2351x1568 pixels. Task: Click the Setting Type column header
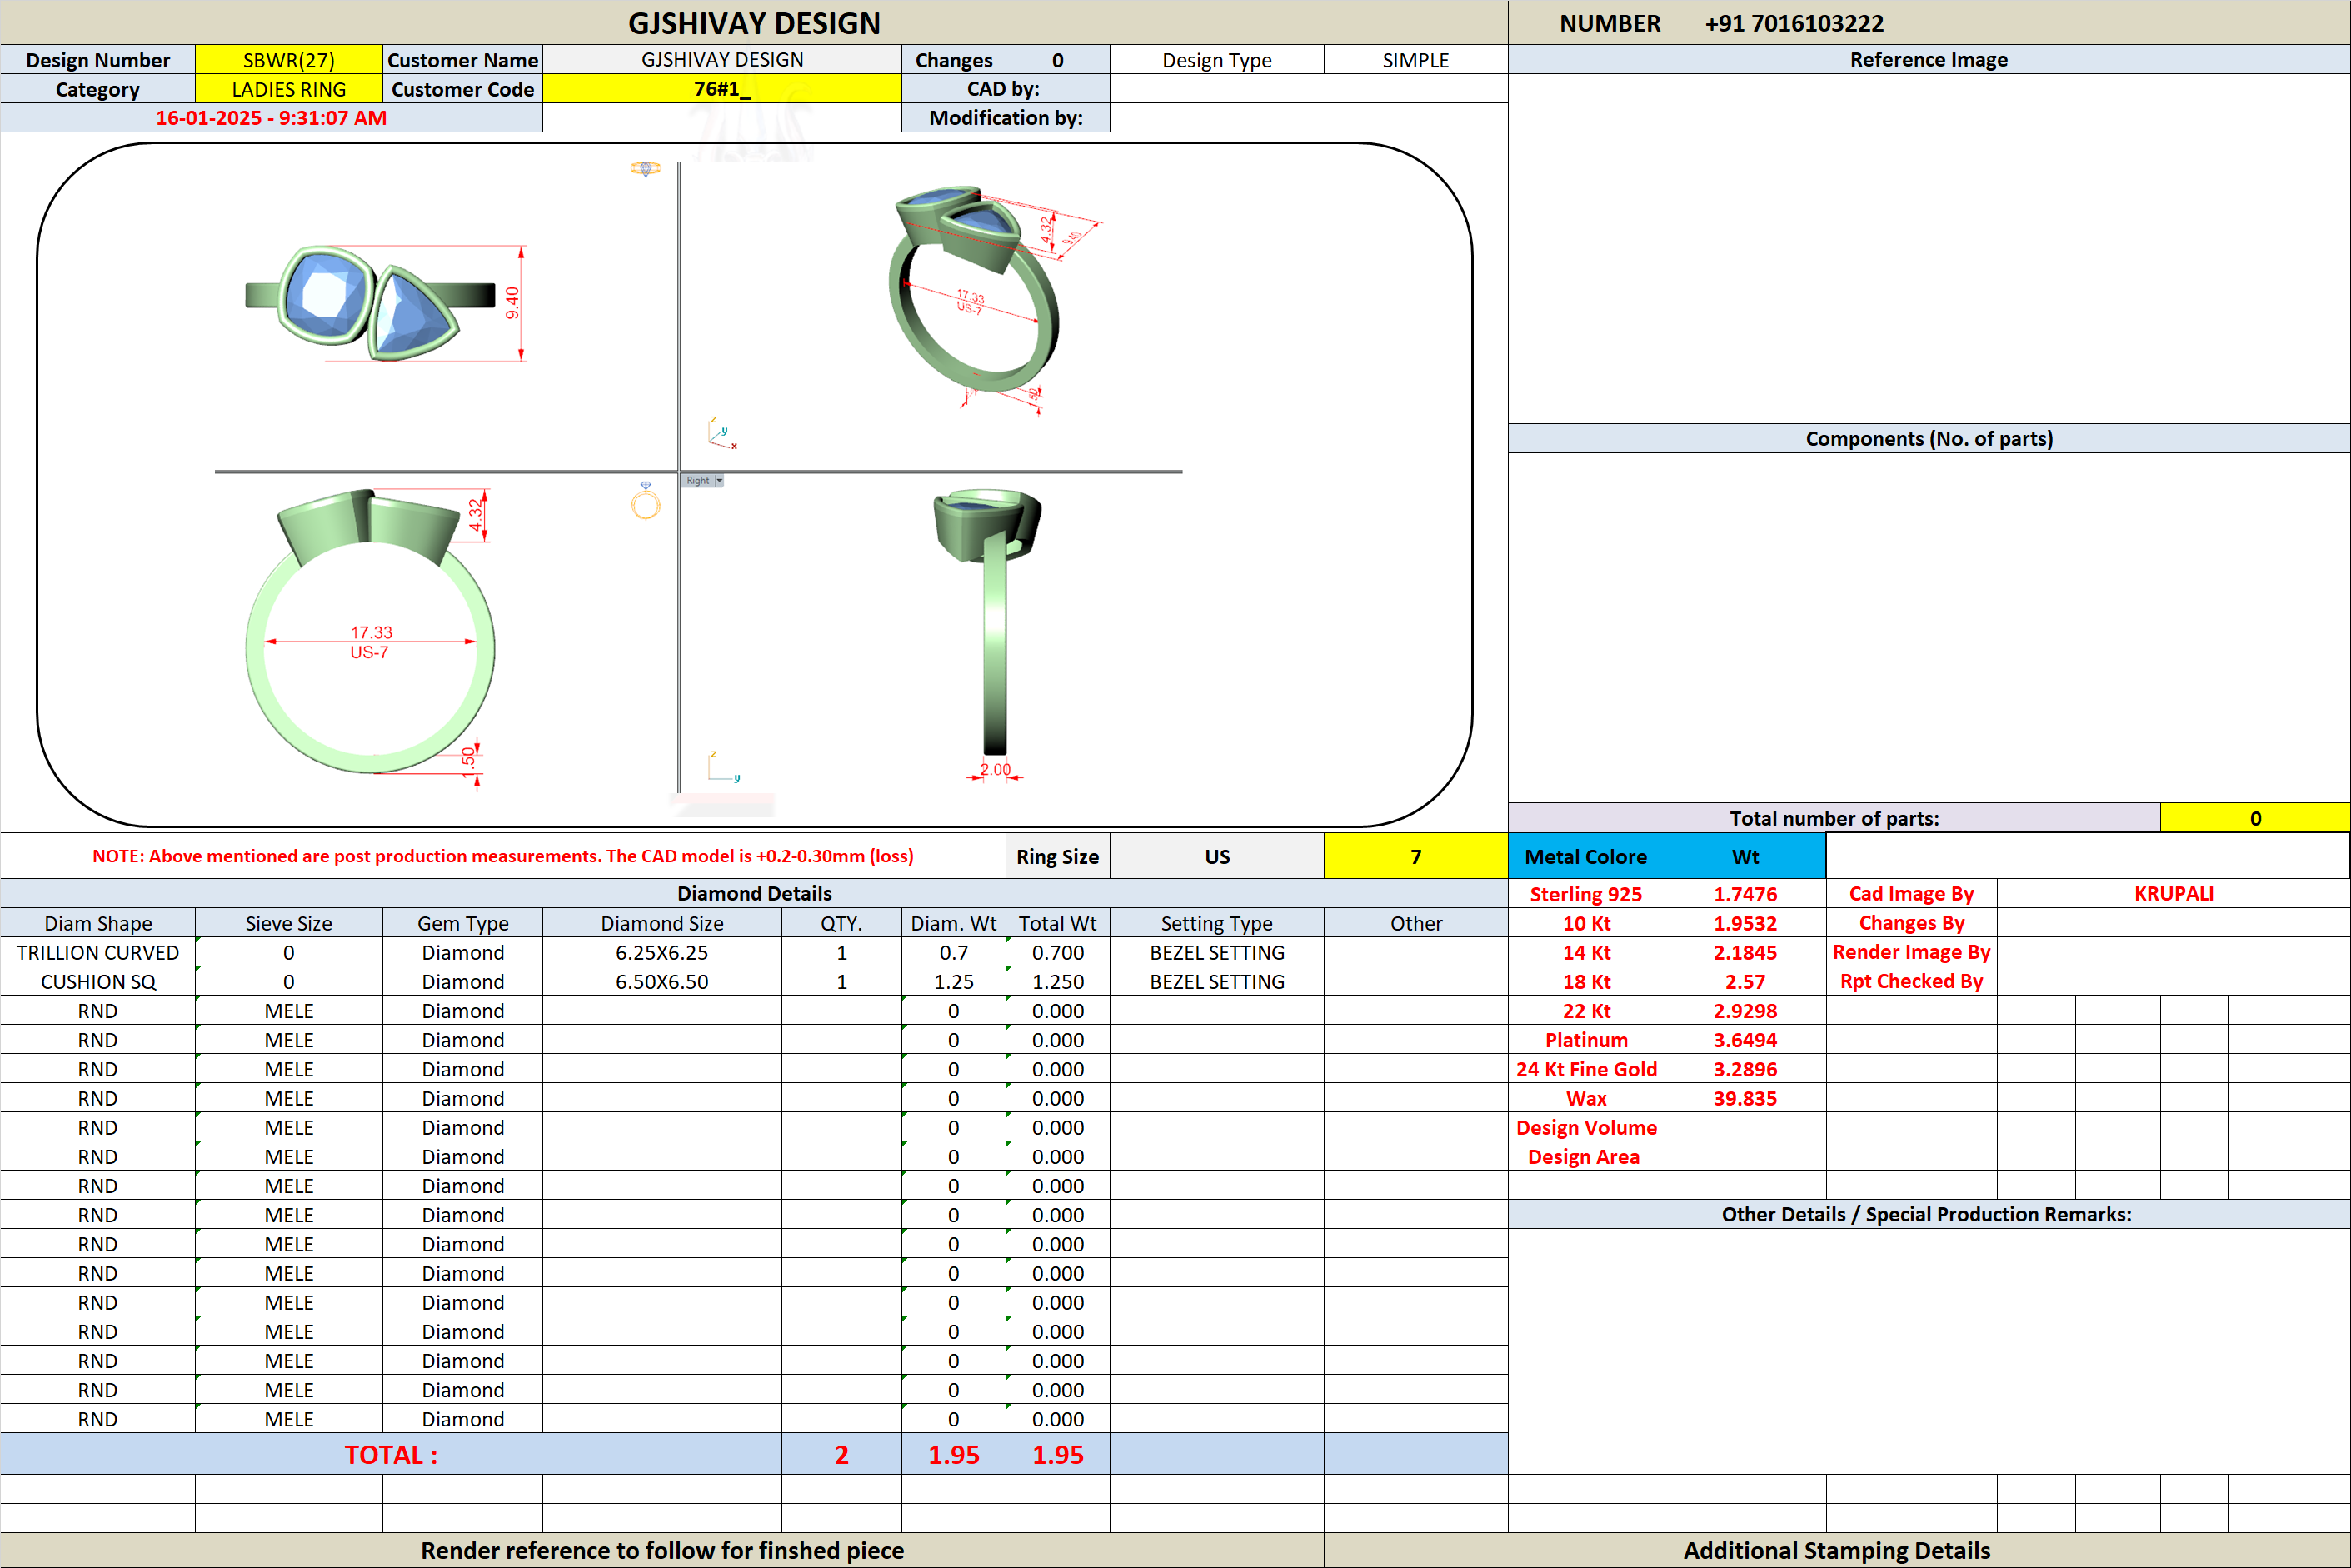[1217, 923]
